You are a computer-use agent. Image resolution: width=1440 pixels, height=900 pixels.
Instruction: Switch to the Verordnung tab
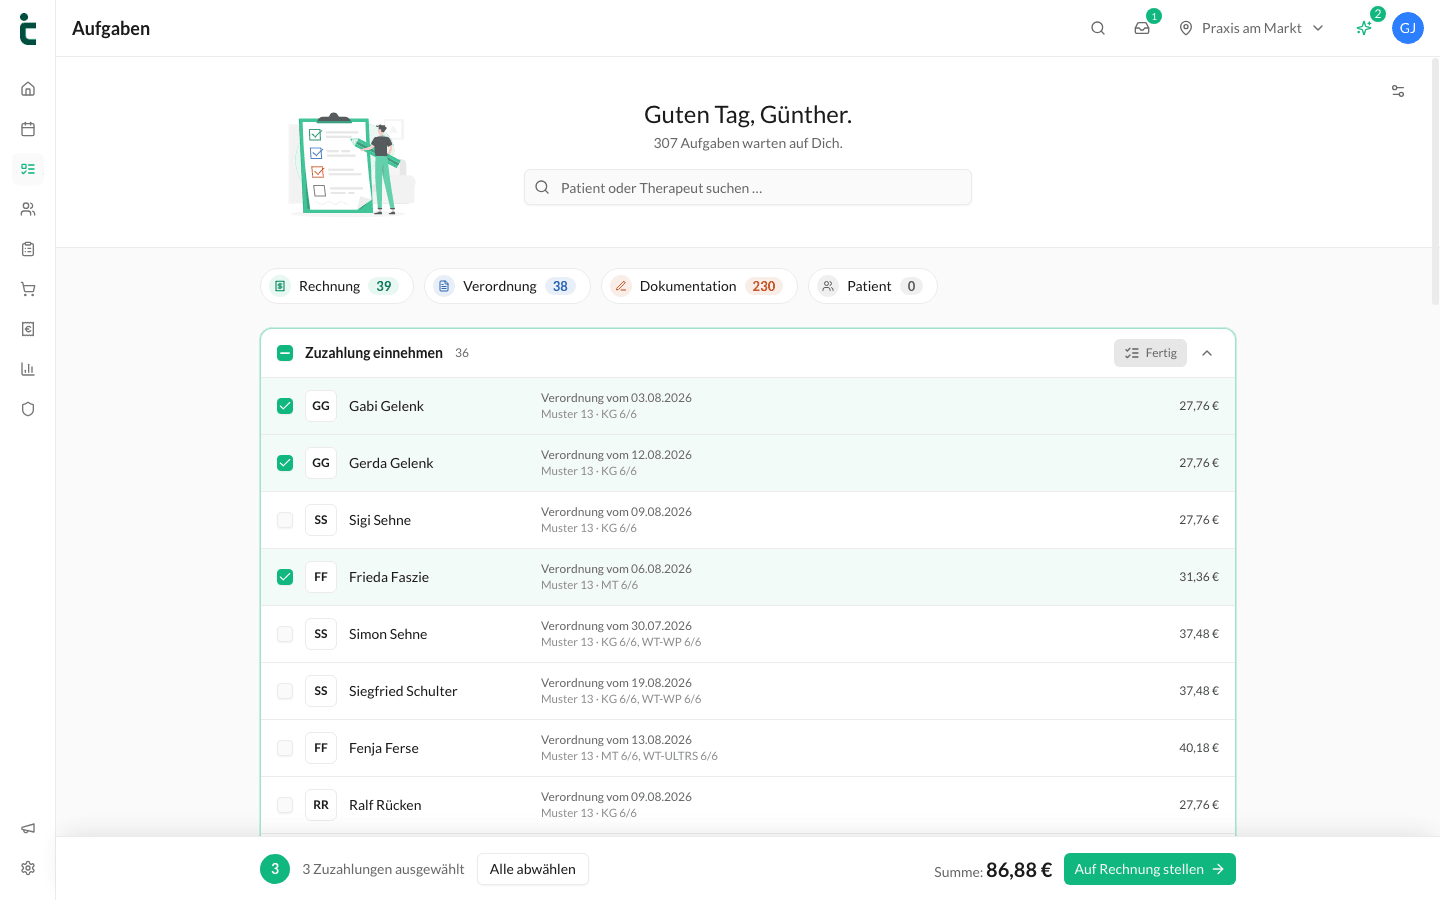coord(507,286)
